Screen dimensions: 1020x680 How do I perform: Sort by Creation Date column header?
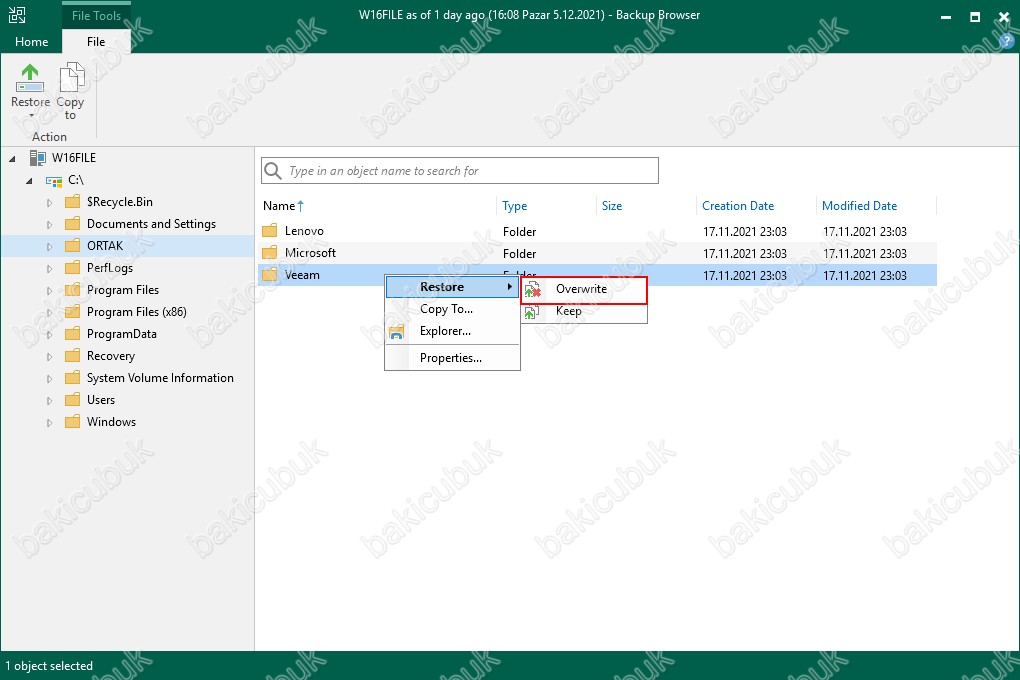pos(738,206)
